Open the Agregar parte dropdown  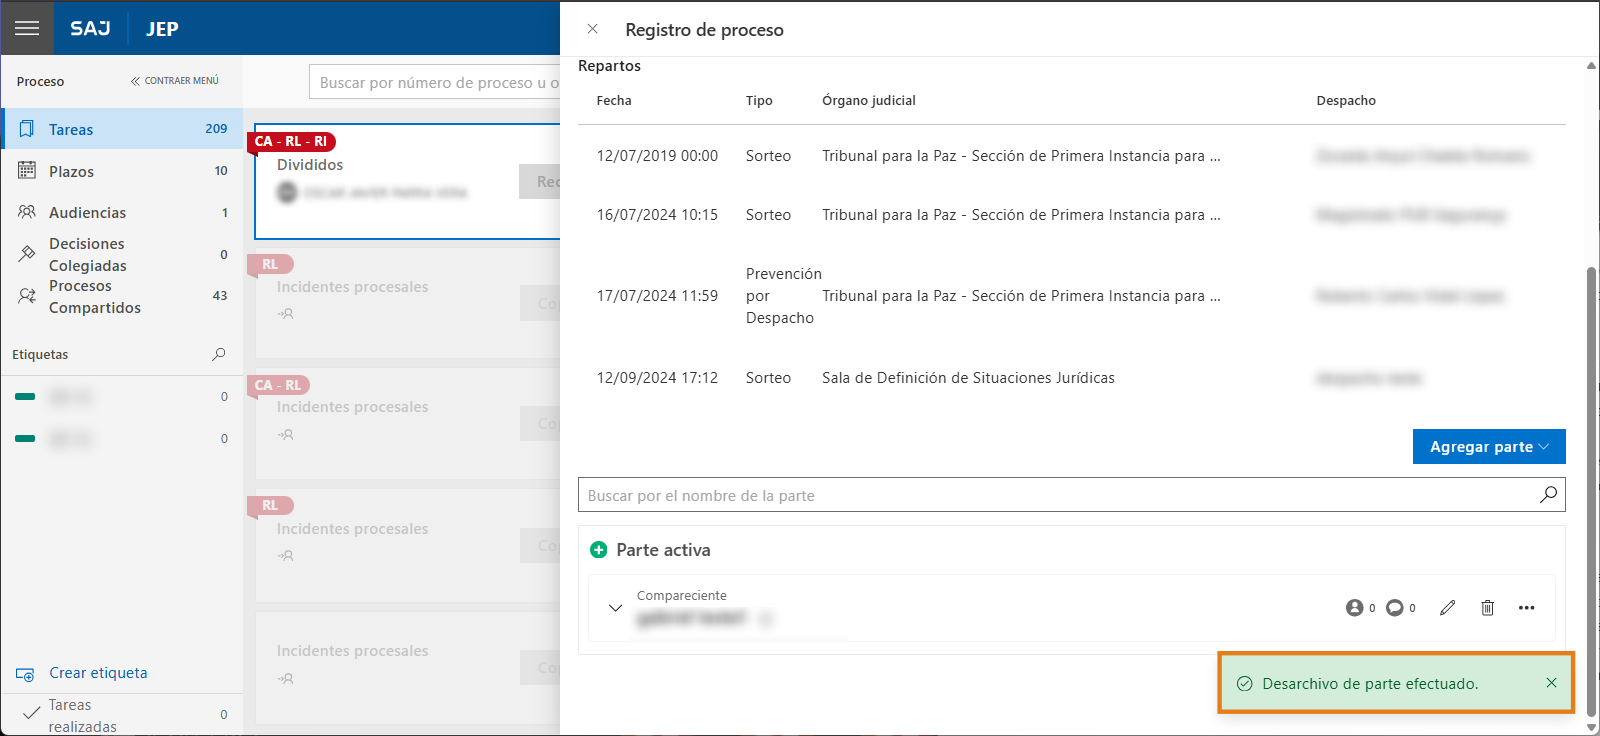[x=1489, y=447]
